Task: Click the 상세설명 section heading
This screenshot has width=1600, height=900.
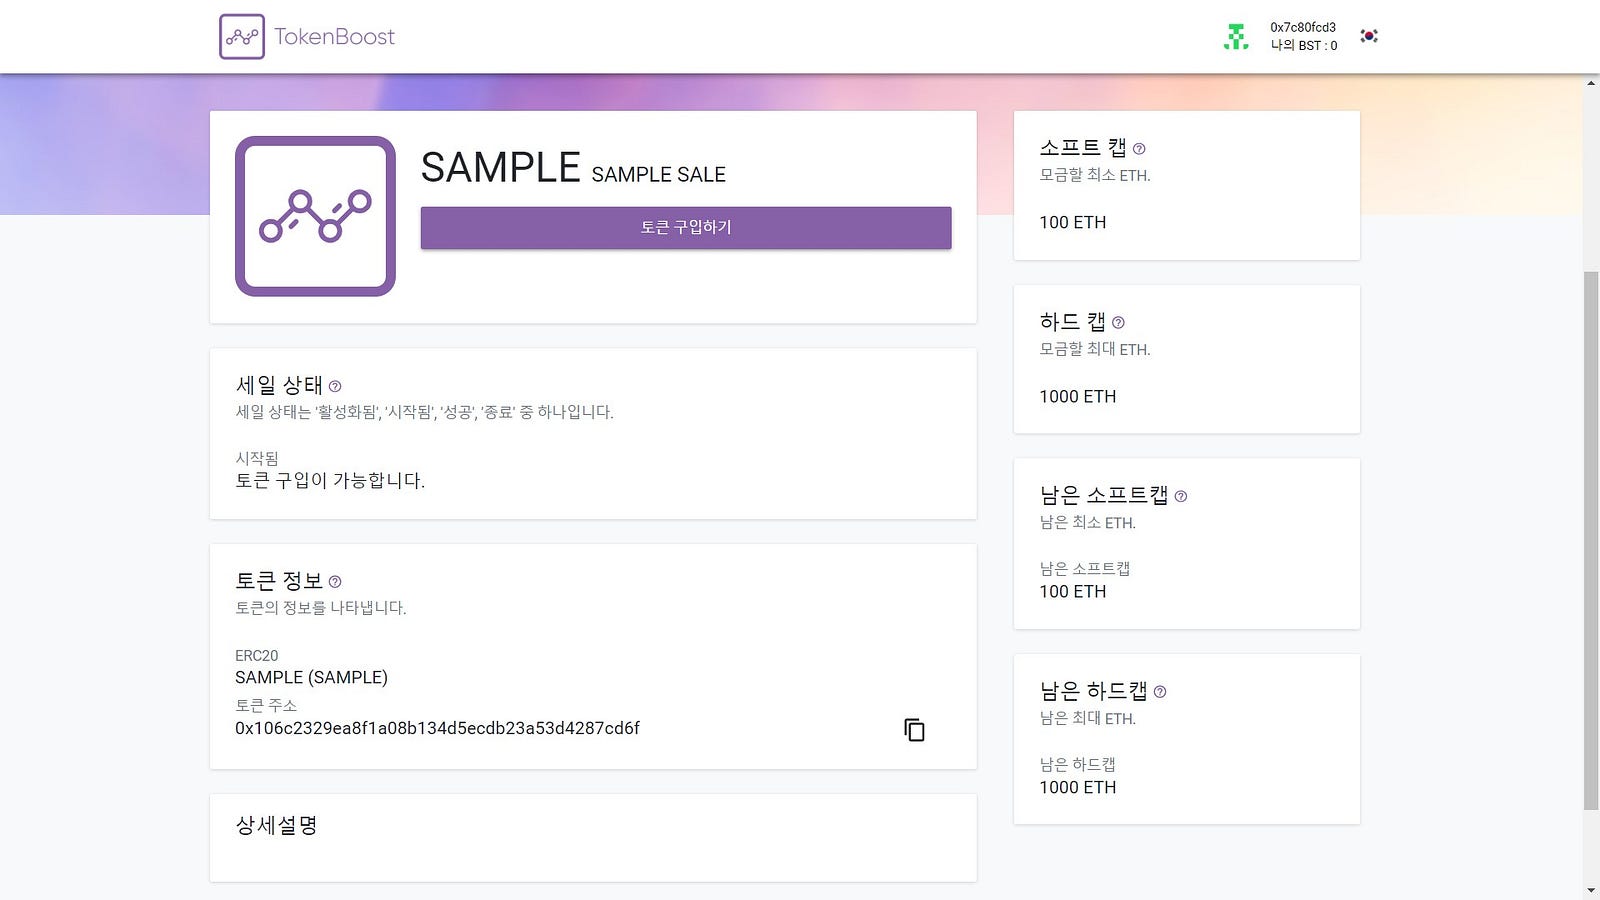Action: [276, 826]
